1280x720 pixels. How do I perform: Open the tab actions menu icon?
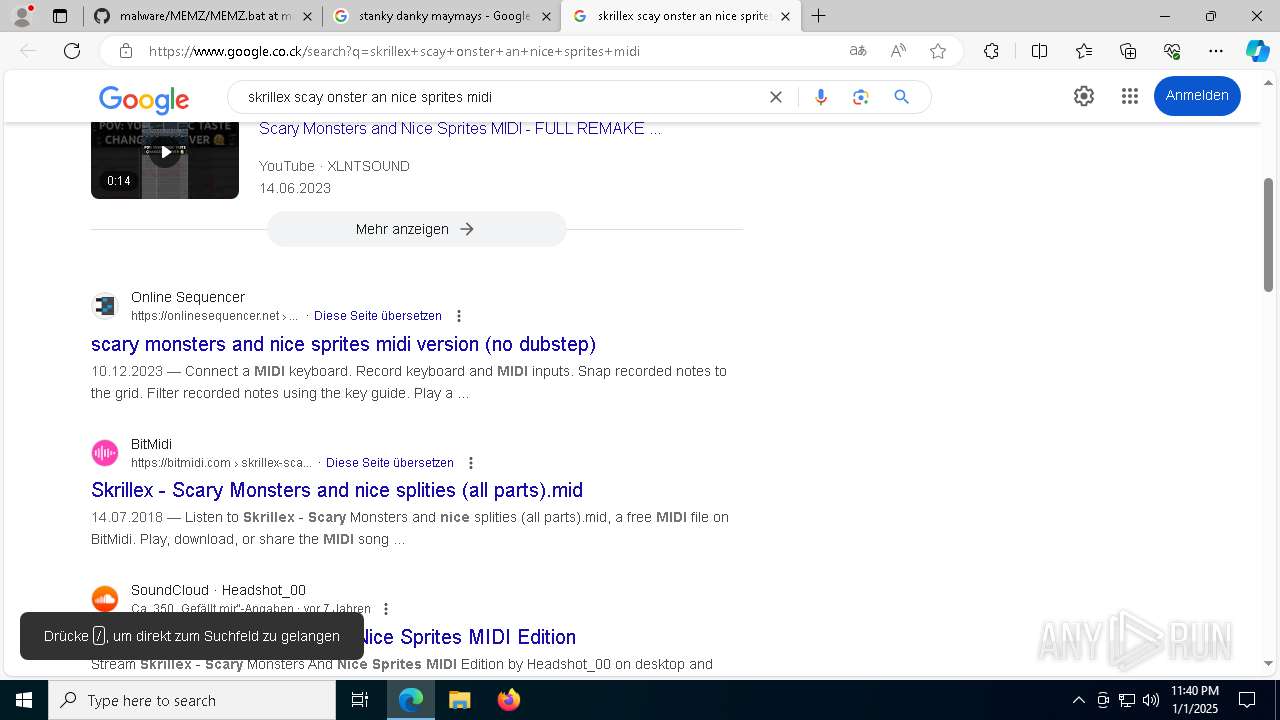click(60, 16)
